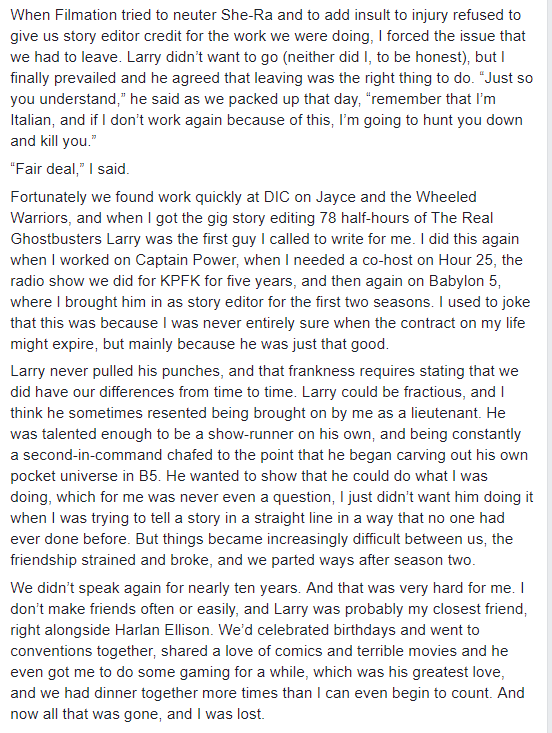Click the word "Italian" in Larry's quote
This screenshot has height=733, width=552.
(31, 120)
